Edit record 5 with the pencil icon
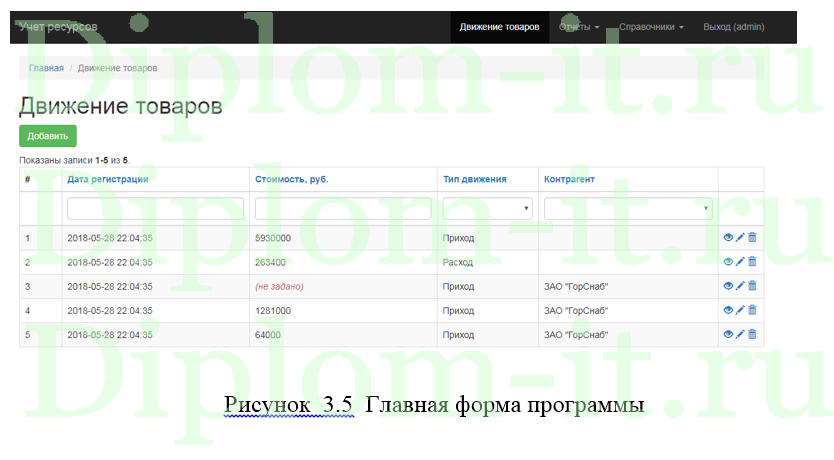This screenshot has width=834, height=460. click(x=740, y=334)
